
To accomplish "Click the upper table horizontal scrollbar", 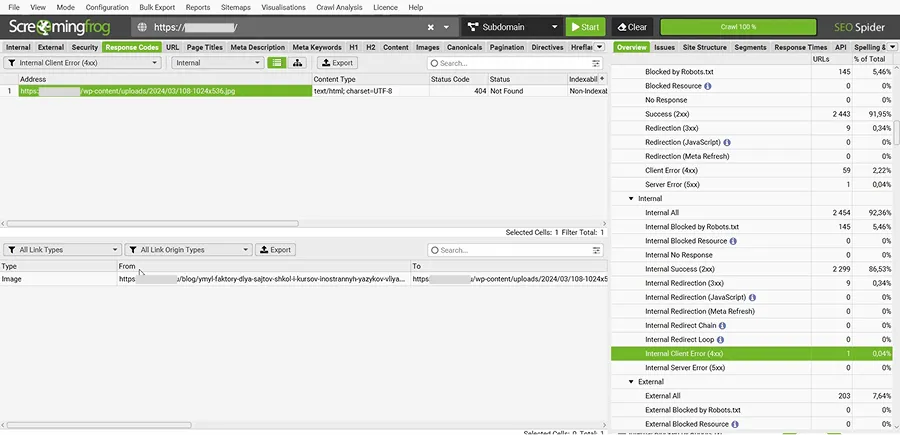I will coord(152,223).
